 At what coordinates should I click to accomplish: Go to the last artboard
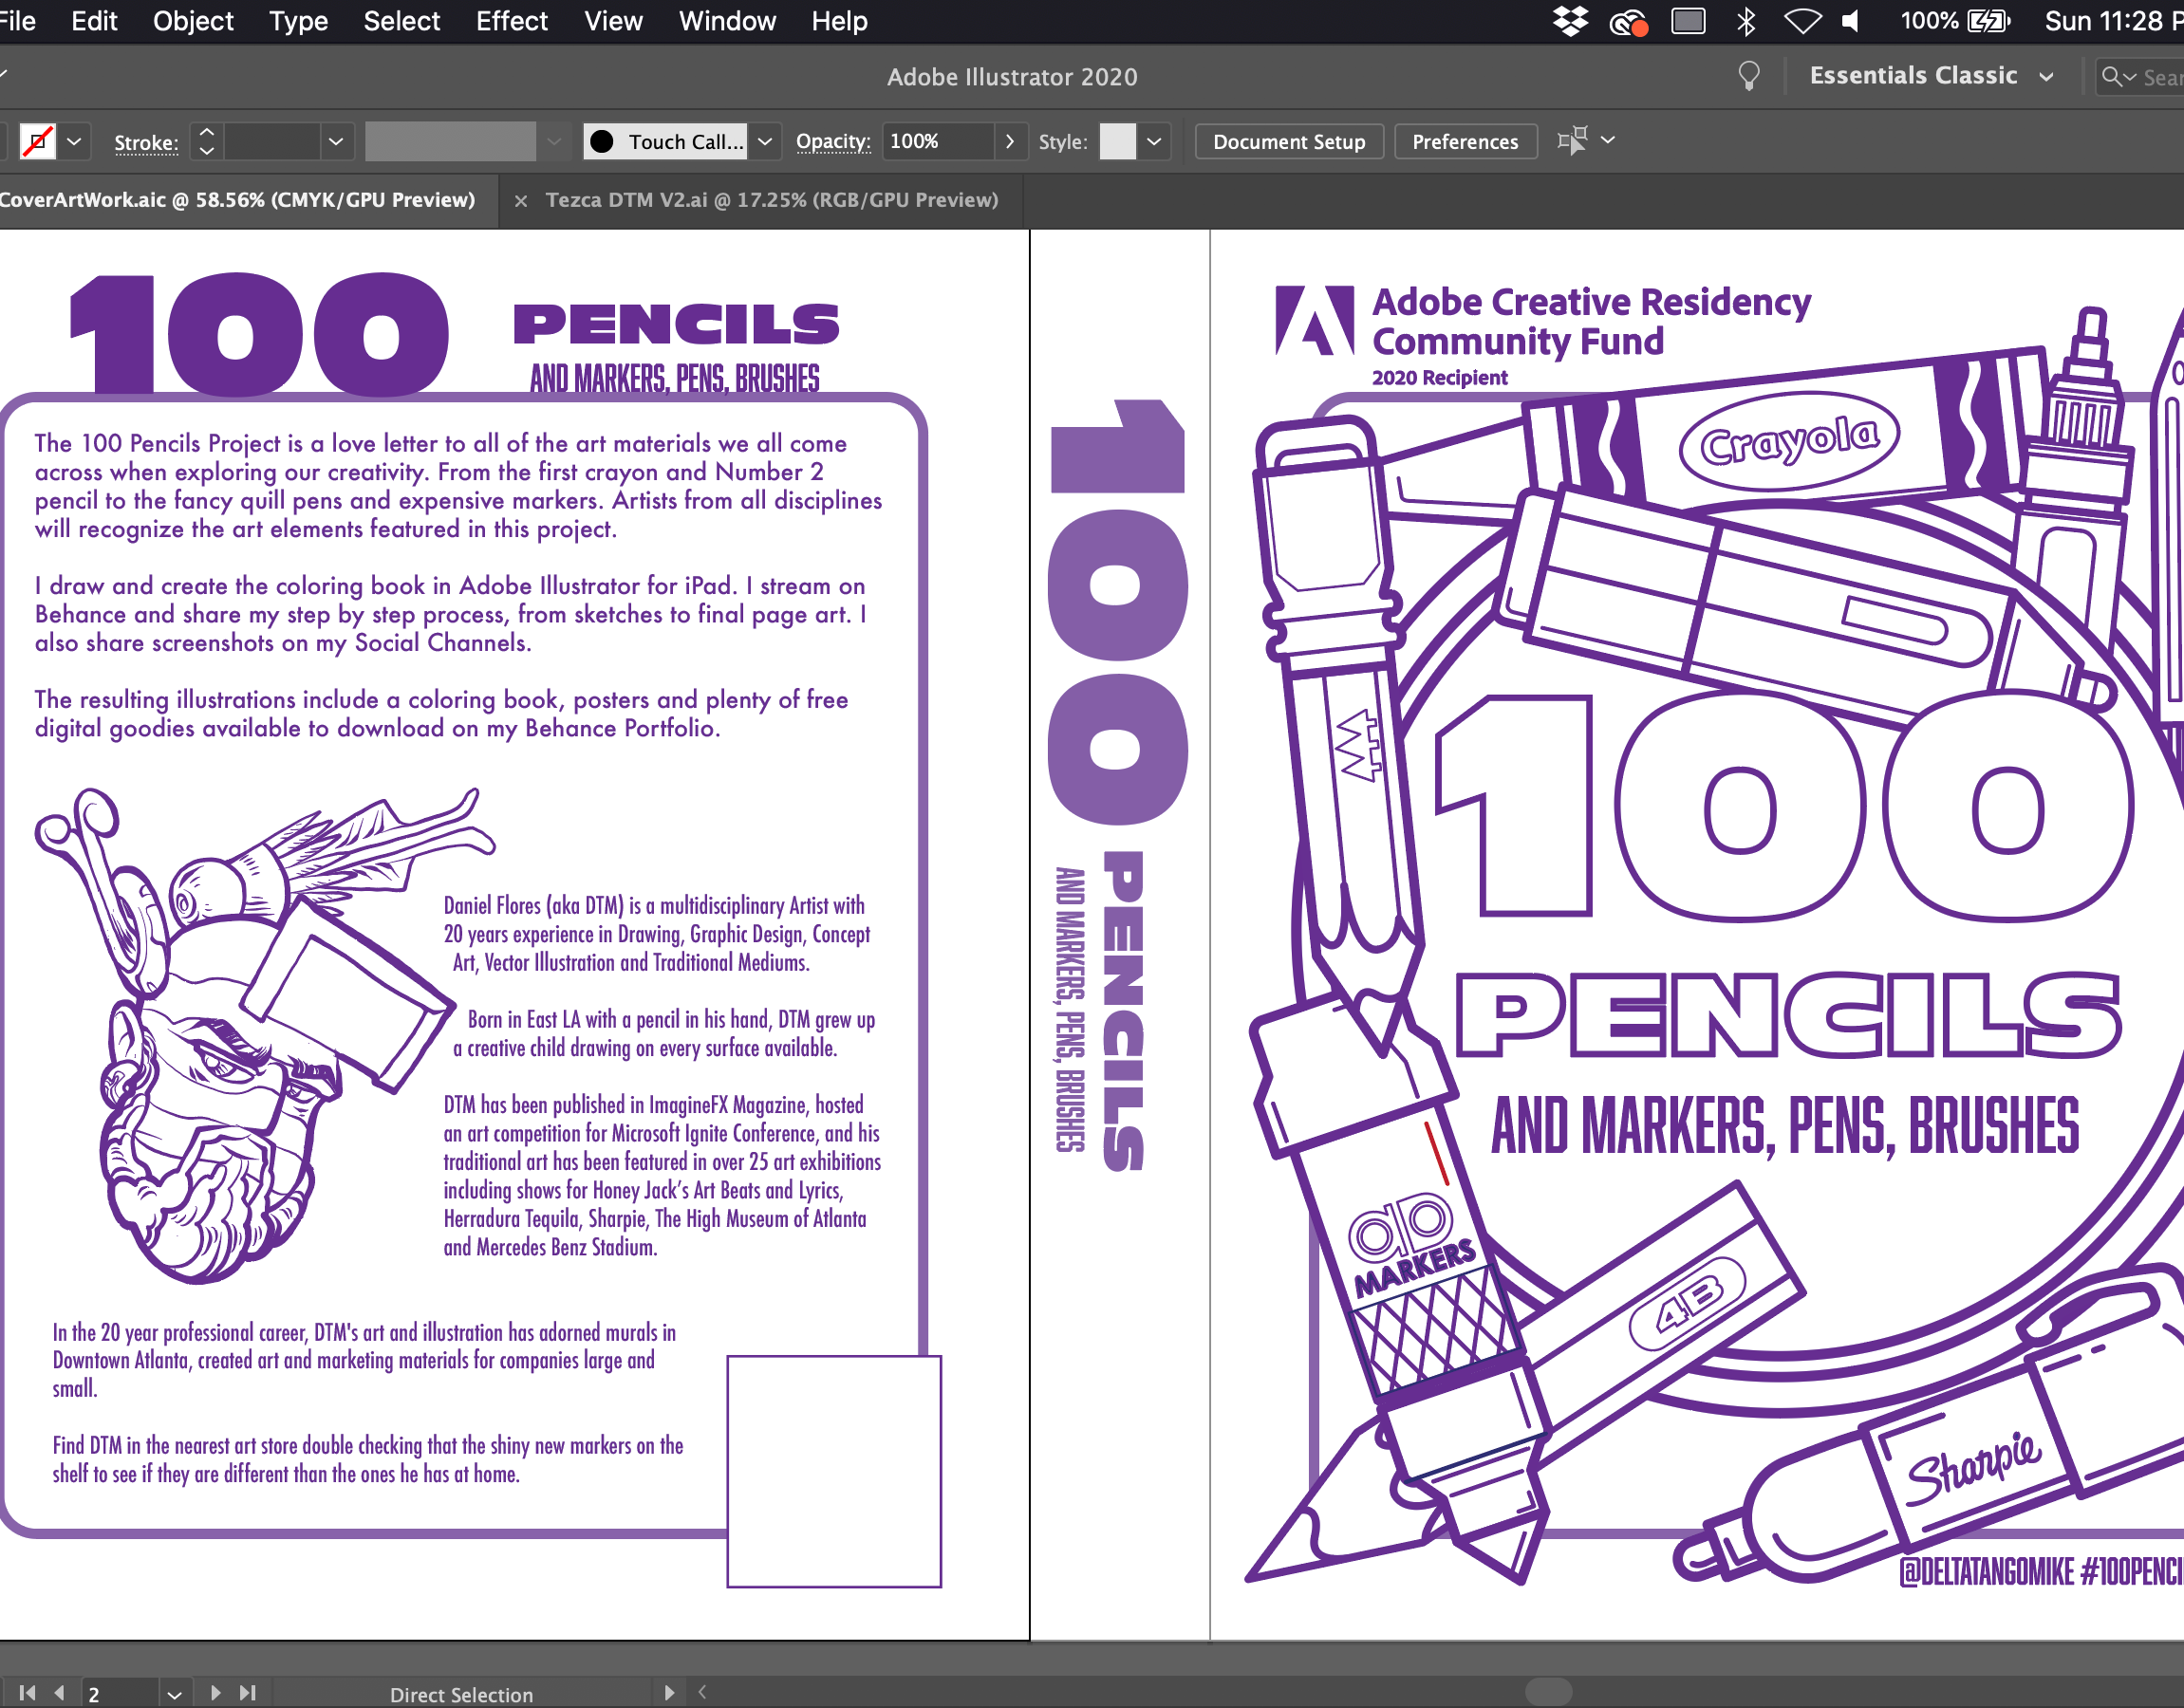(248, 1692)
